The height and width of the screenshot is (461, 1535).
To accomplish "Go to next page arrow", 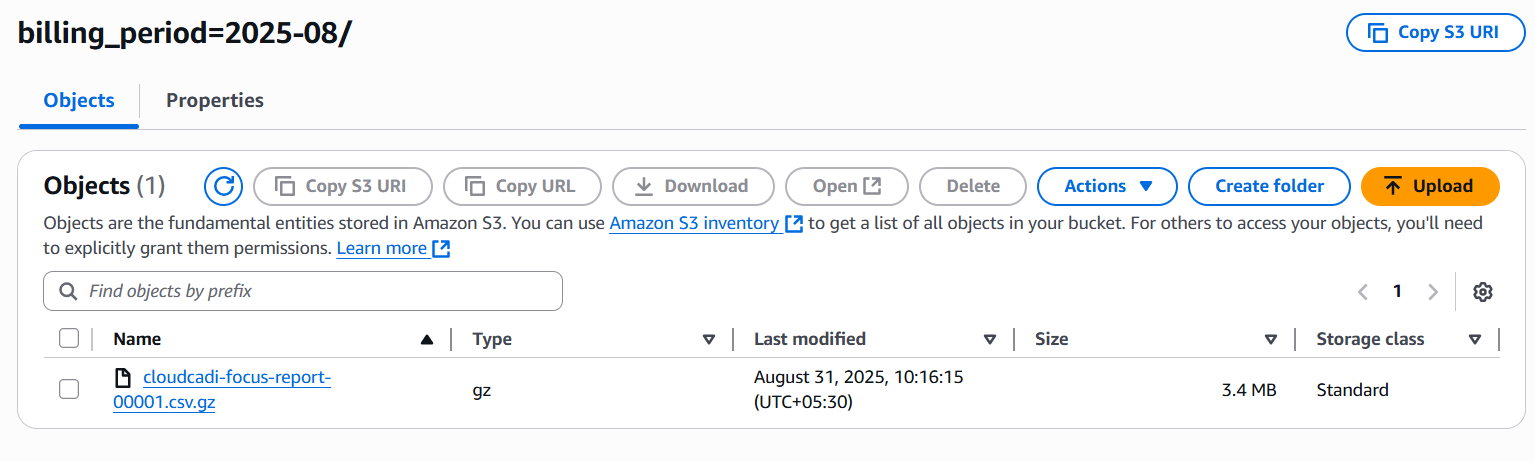I will coord(1433,292).
